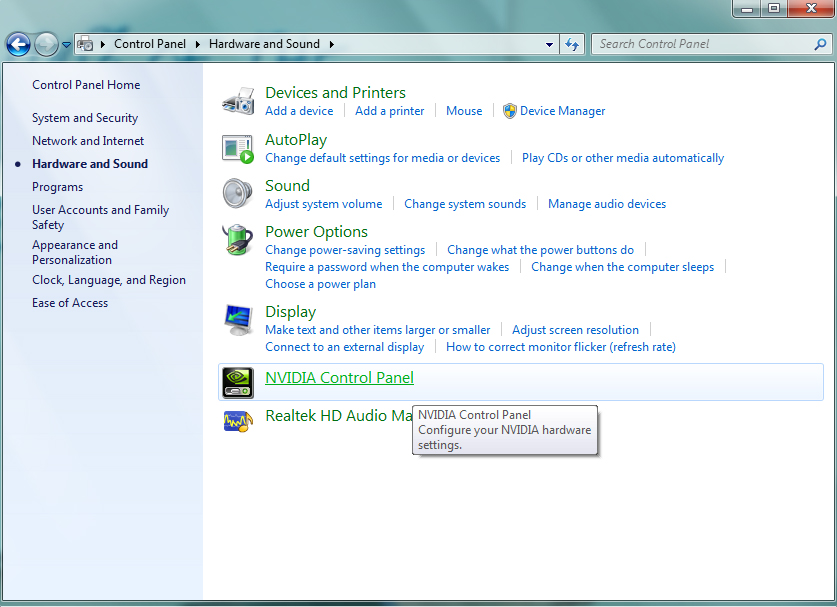The image size is (837, 607).
Task: Open the Power Options heading
Action: (x=316, y=232)
